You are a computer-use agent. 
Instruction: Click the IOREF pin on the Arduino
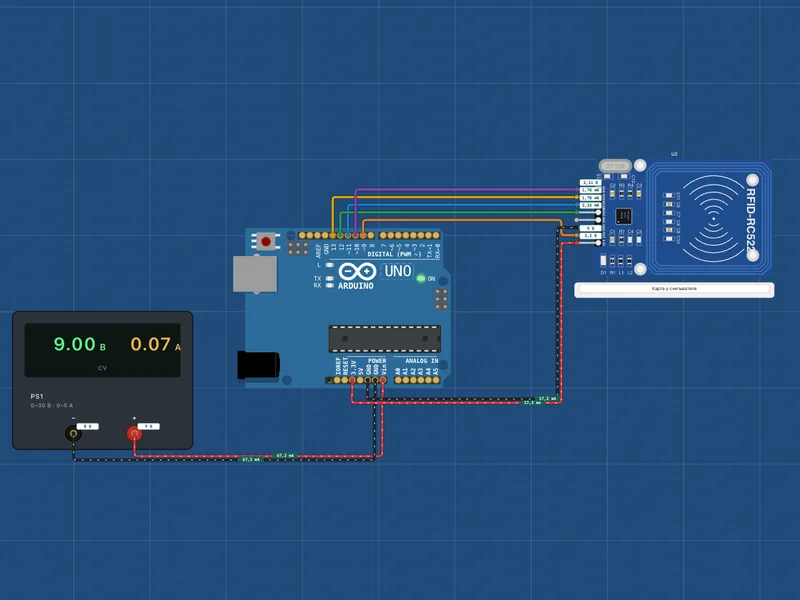click(x=337, y=380)
